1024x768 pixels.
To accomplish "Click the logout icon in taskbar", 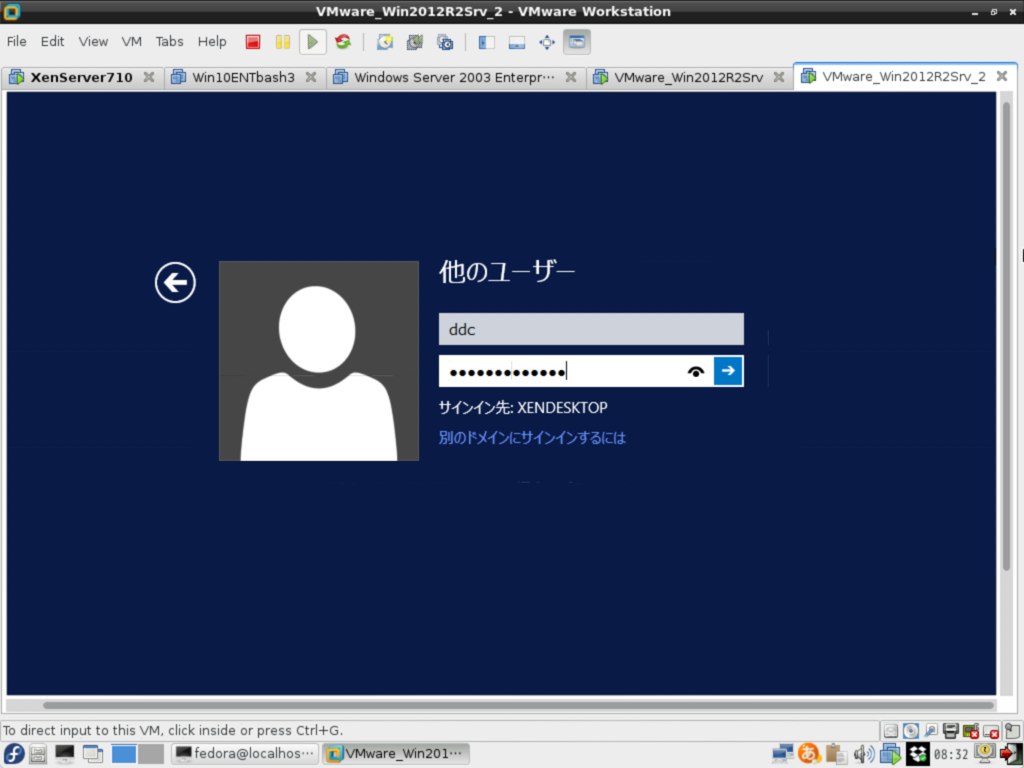I will click(x=1012, y=754).
